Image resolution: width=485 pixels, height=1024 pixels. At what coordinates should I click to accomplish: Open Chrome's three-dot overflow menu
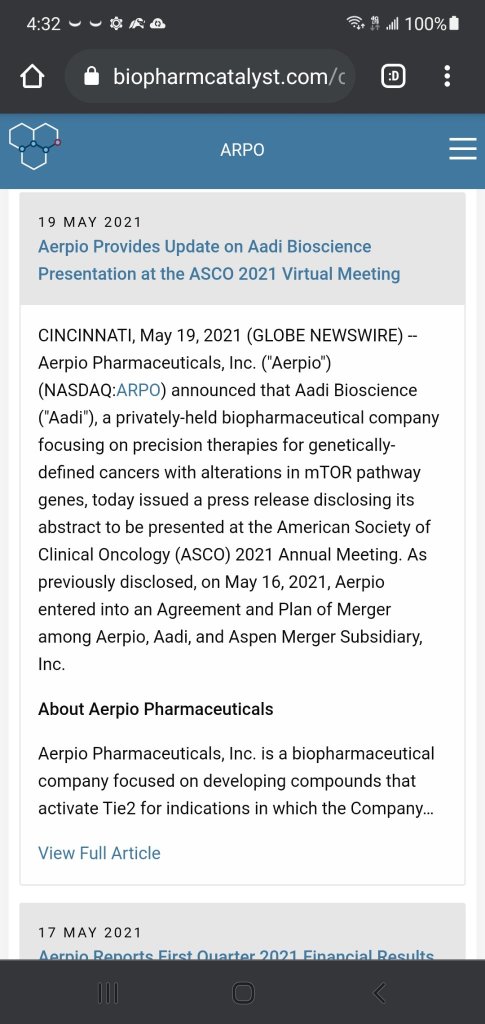(x=447, y=77)
